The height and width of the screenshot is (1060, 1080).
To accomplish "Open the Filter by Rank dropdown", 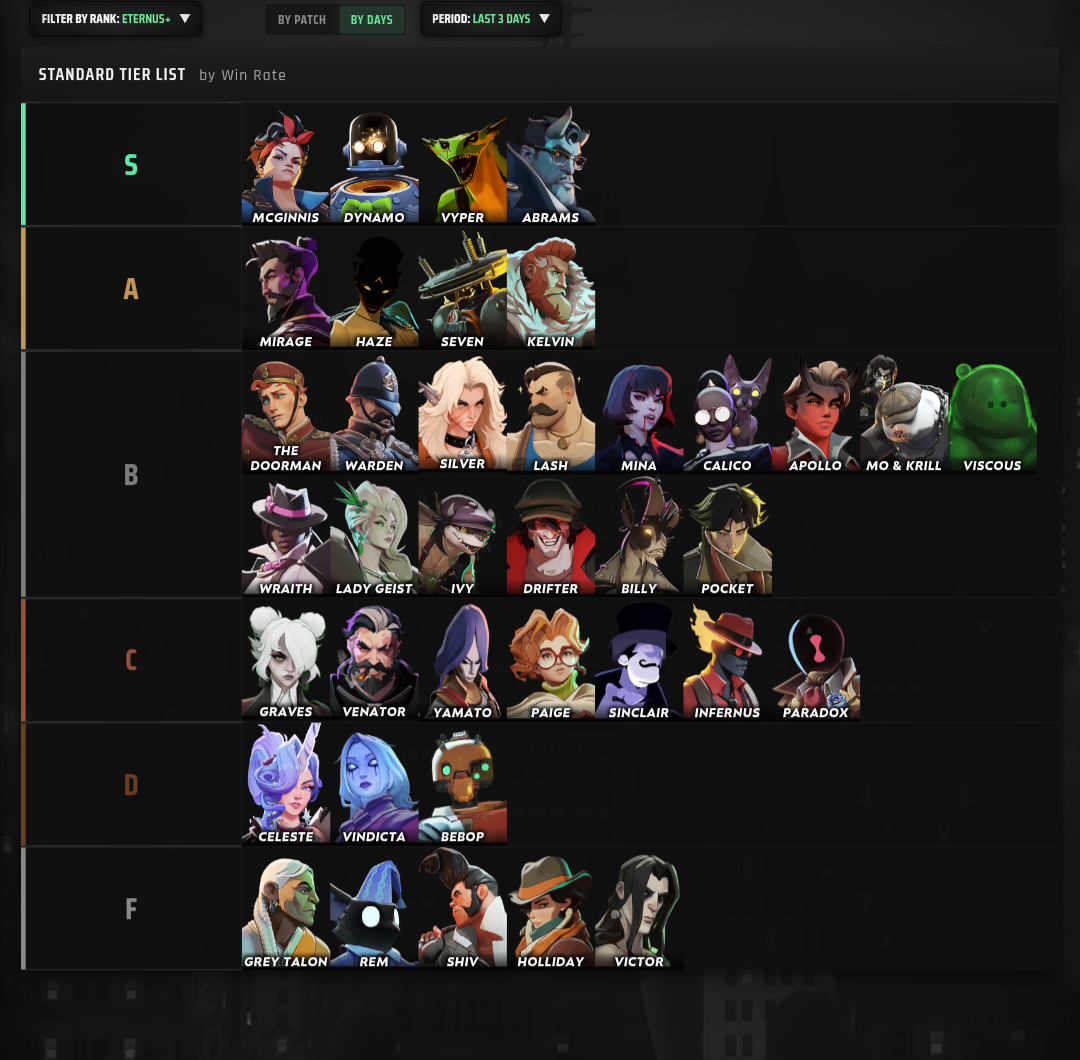I will pyautogui.click(x=116, y=19).
